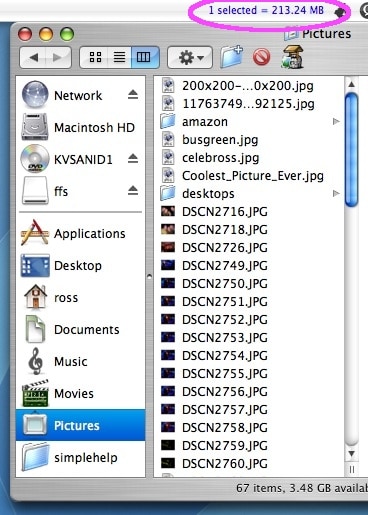
Task: Select file 200x200-...0x200.jpg
Action: coord(248,86)
